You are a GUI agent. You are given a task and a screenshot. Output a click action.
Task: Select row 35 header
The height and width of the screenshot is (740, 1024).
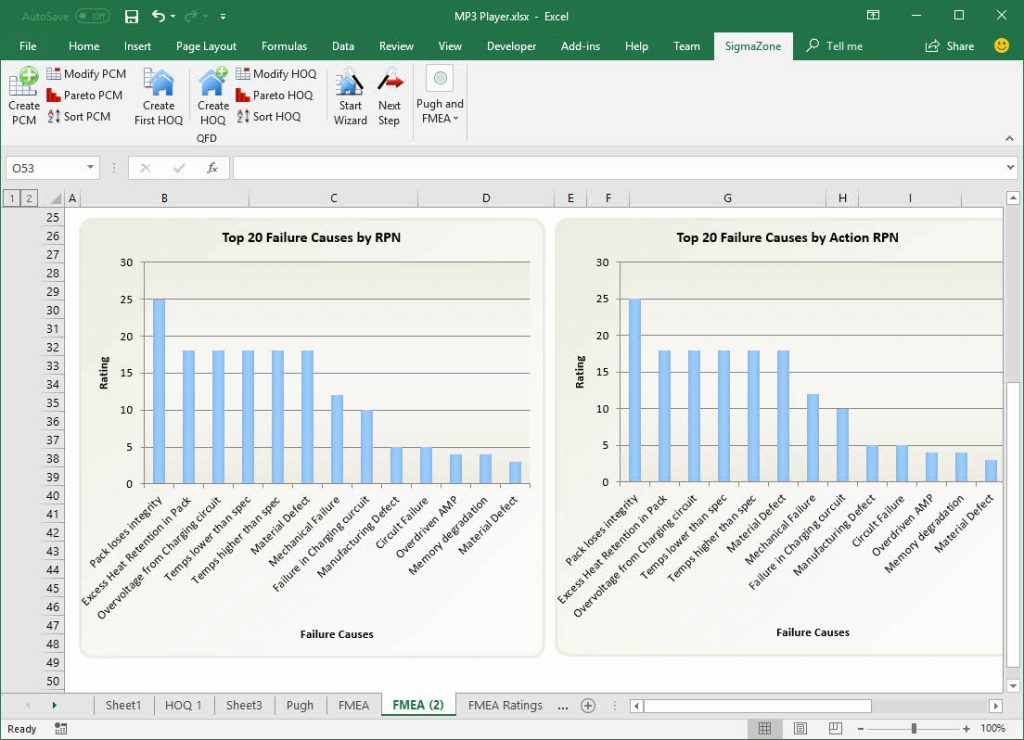coord(53,403)
